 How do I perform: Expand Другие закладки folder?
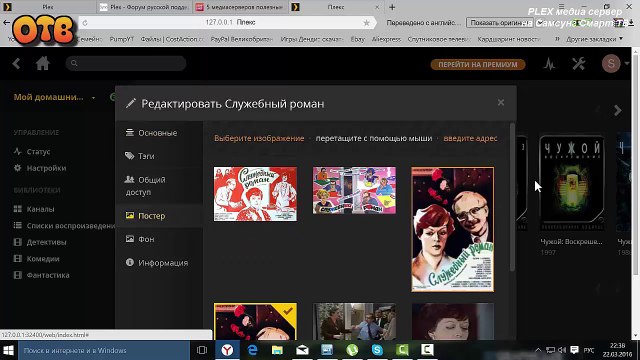[594, 39]
